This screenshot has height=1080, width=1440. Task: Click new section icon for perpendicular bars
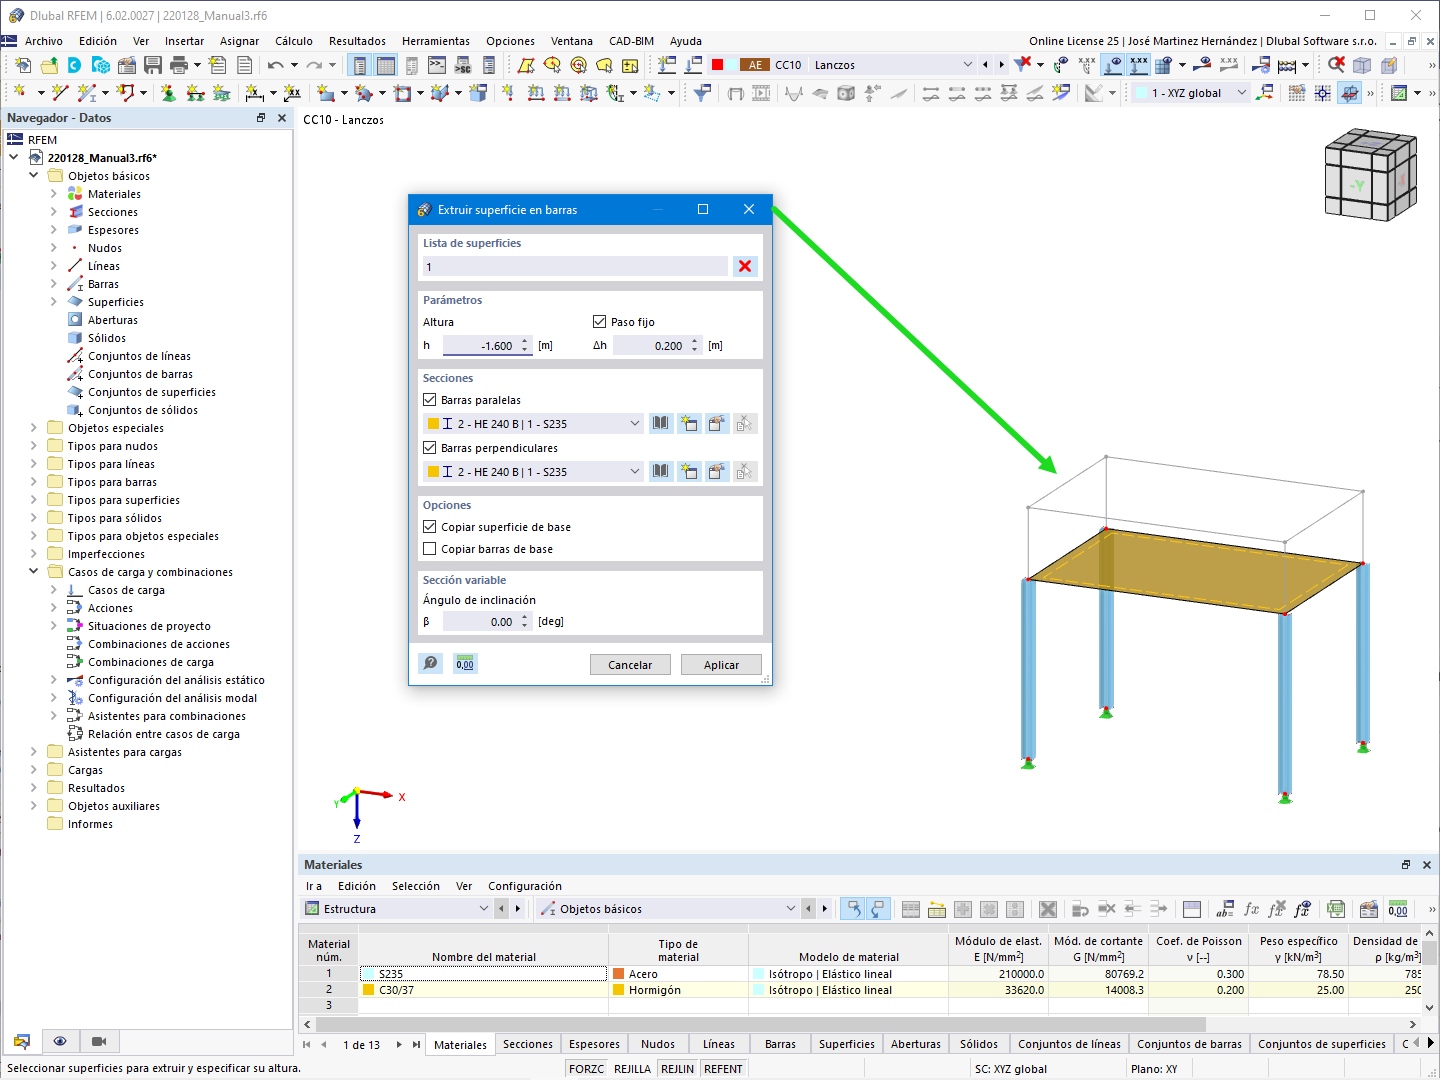click(x=689, y=471)
